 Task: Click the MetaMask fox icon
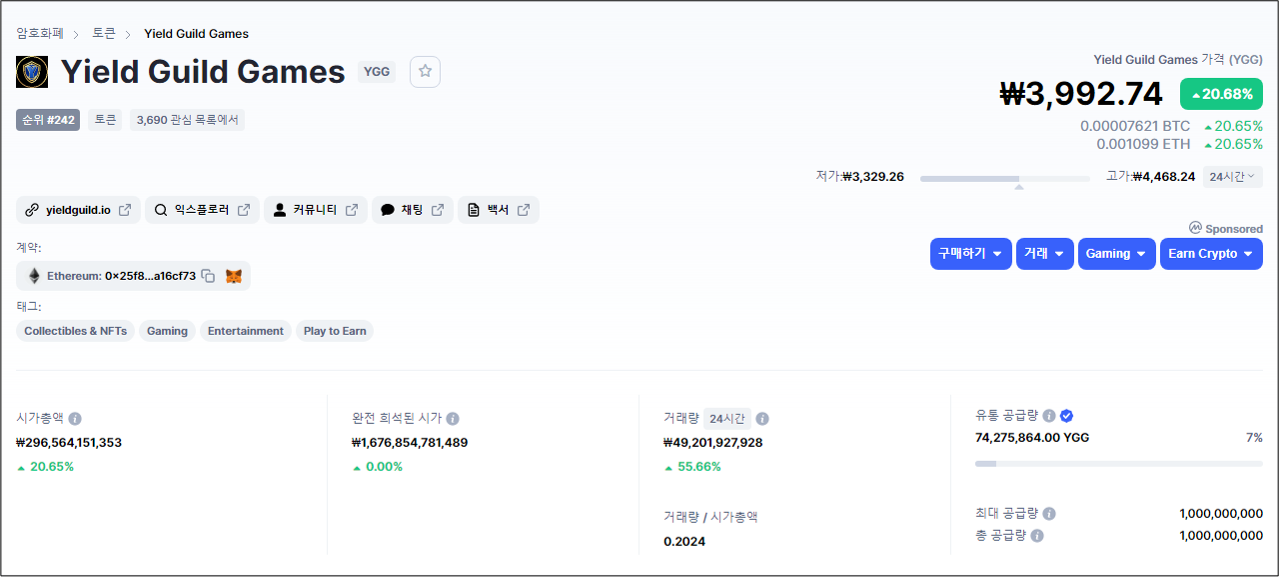tap(233, 276)
